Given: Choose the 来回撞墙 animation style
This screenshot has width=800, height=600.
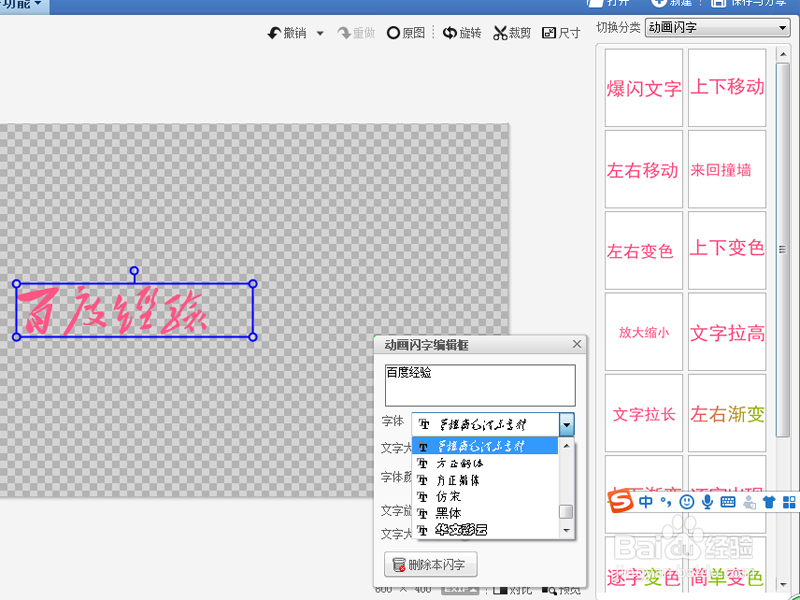Looking at the screenshot, I should pyautogui.click(x=727, y=169).
